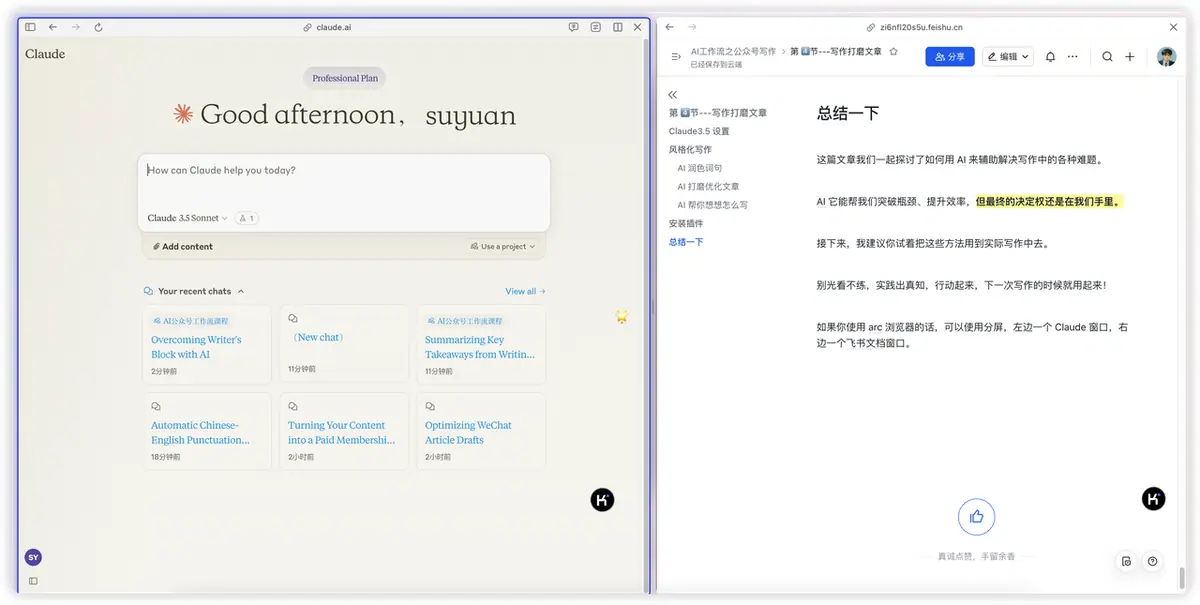Click the cat emoji icon beside recent chats
Viewport: 1200px width, 605px height.
click(621, 316)
